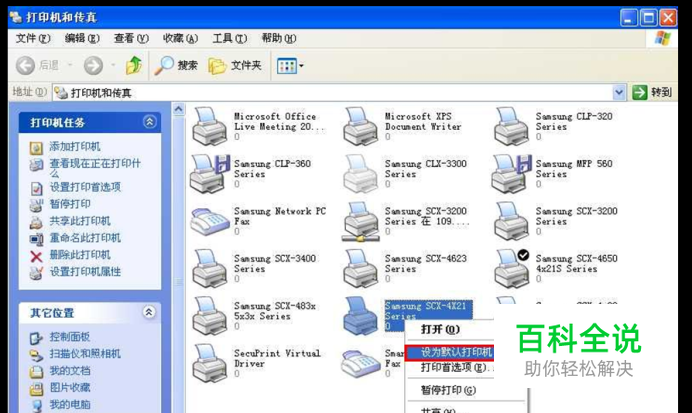
Task: Select Samsung SCX-4650 4x21S Series printer icon
Action: [511, 269]
